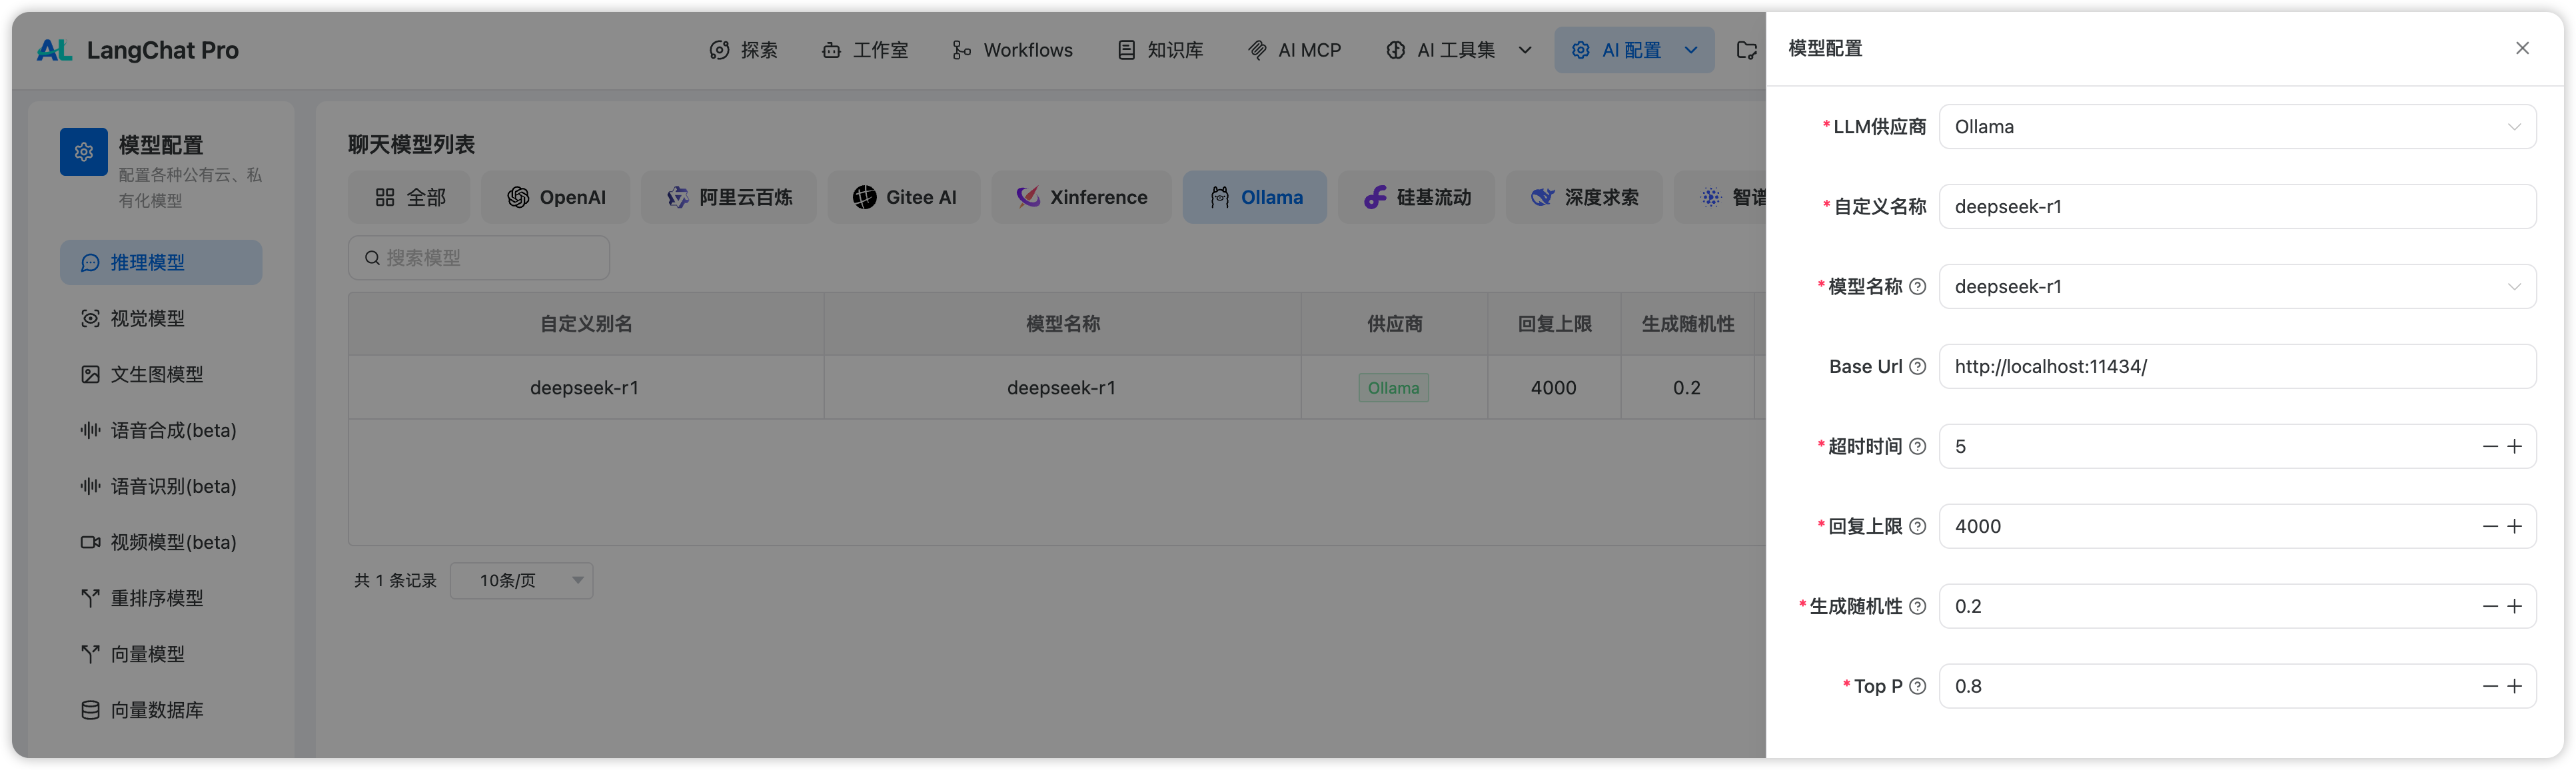This screenshot has height=770, width=2576.
Task: Click the help icon beside 模型名称
Action: click(x=1917, y=287)
